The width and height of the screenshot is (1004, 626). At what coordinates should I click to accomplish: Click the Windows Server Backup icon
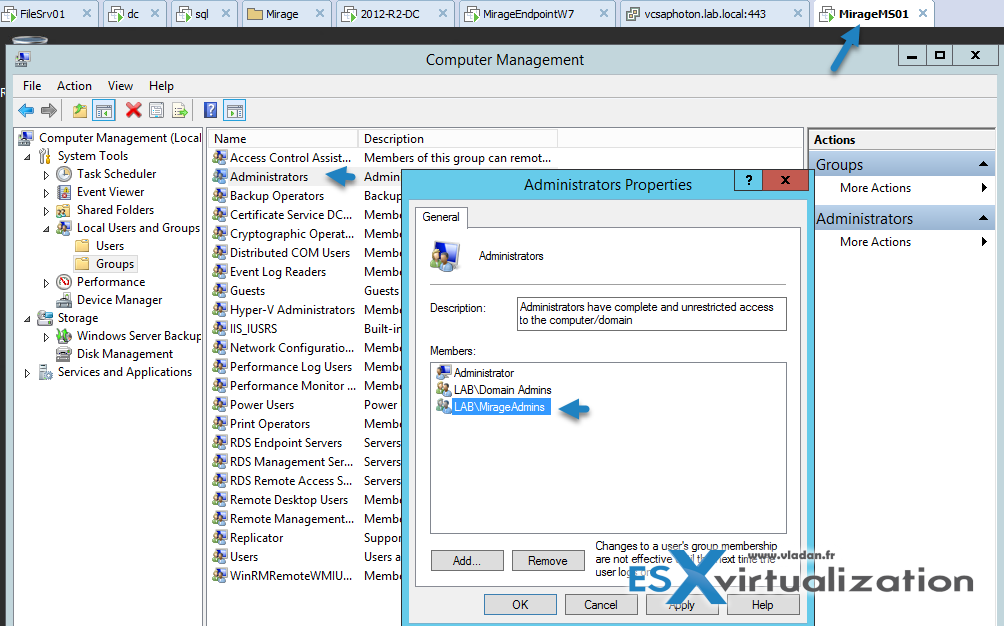(x=64, y=336)
